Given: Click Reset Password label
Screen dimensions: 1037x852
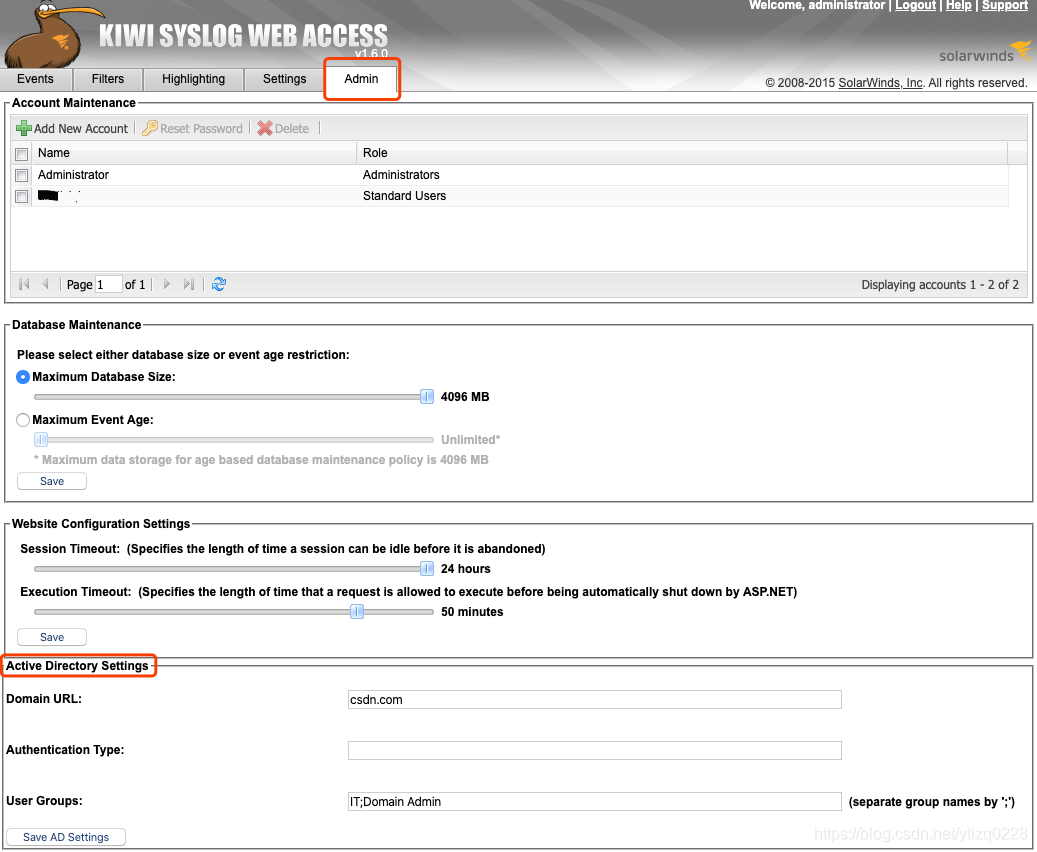Looking at the screenshot, I should pyautogui.click(x=201, y=129).
